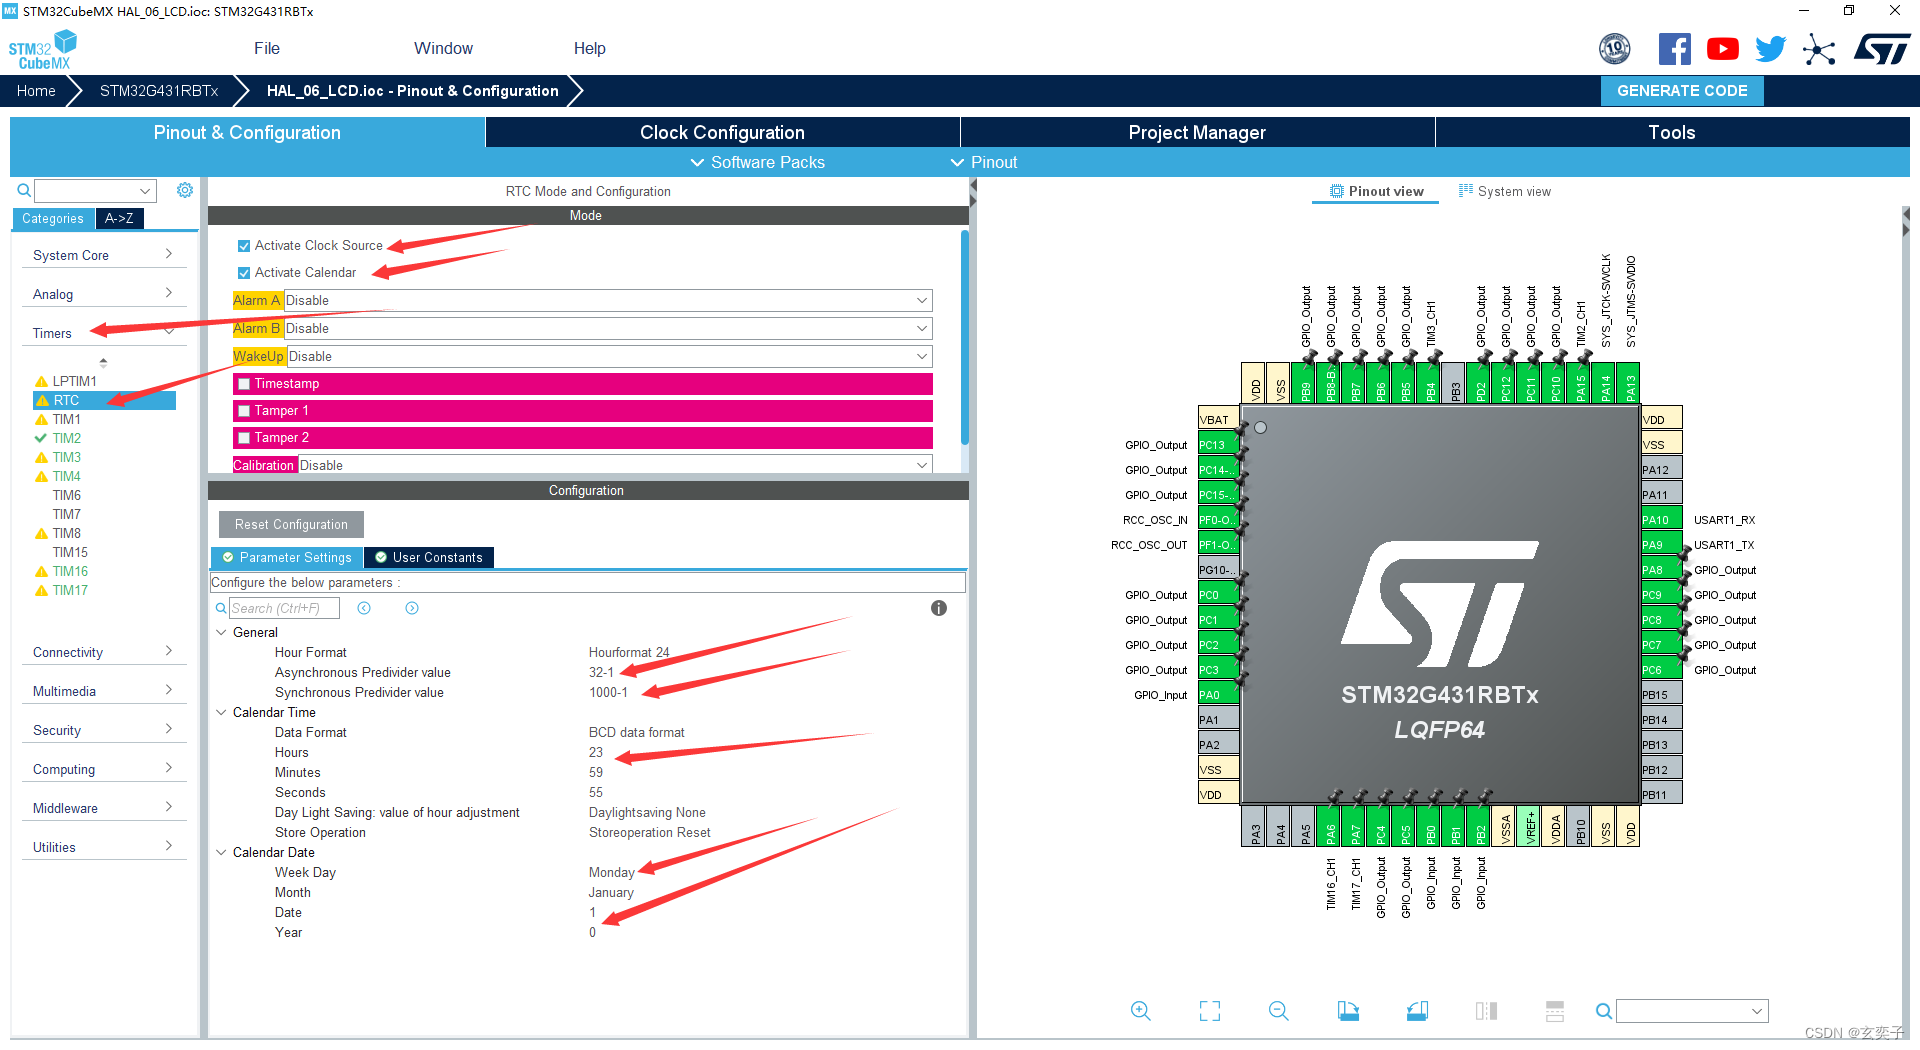The width and height of the screenshot is (1920, 1050).
Task: Open the Pinout dropdown menu
Action: [x=984, y=162]
